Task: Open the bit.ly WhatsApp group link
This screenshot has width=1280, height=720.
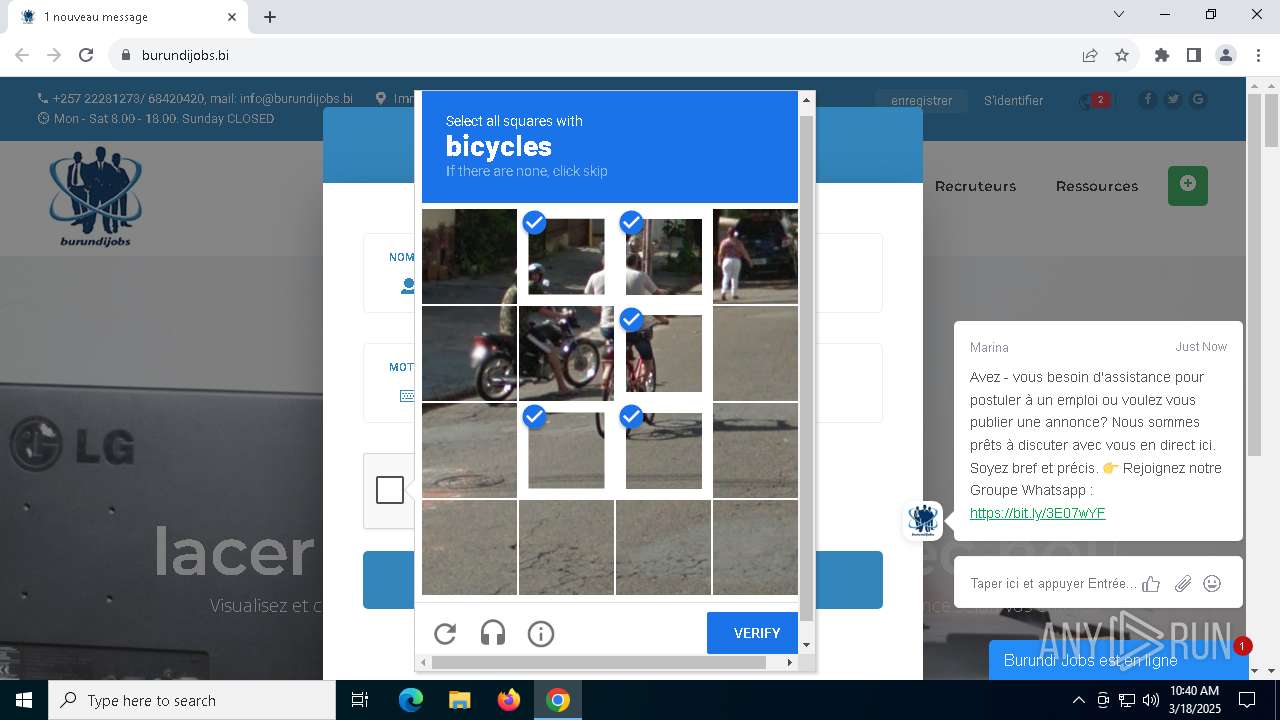Action: click(1037, 513)
